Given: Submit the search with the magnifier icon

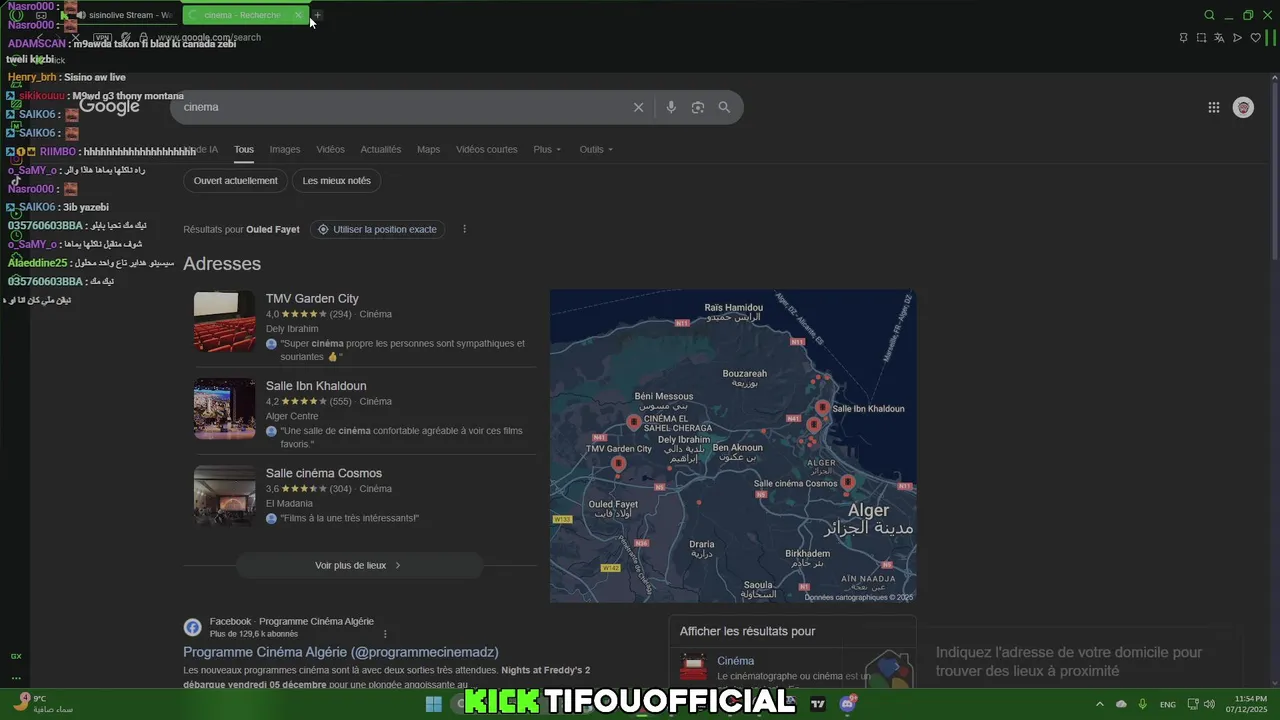Looking at the screenshot, I should (724, 107).
